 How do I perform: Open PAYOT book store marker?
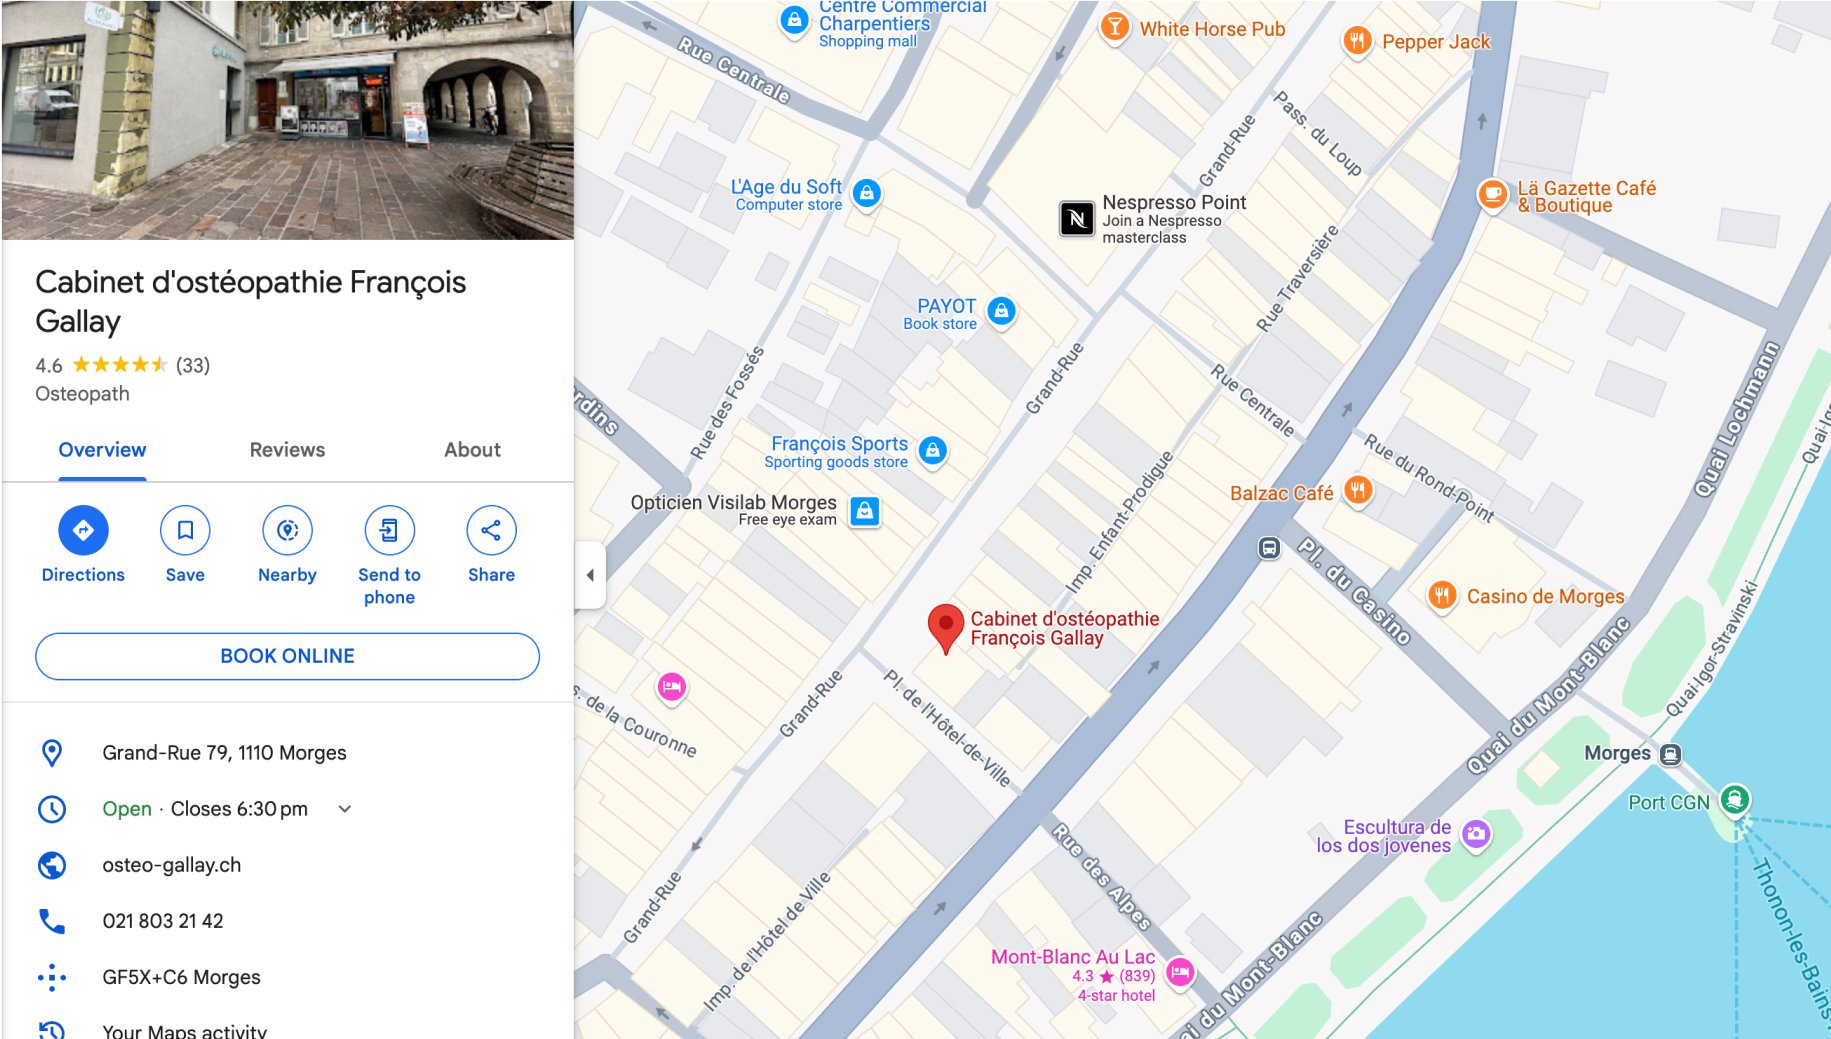(x=1001, y=312)
